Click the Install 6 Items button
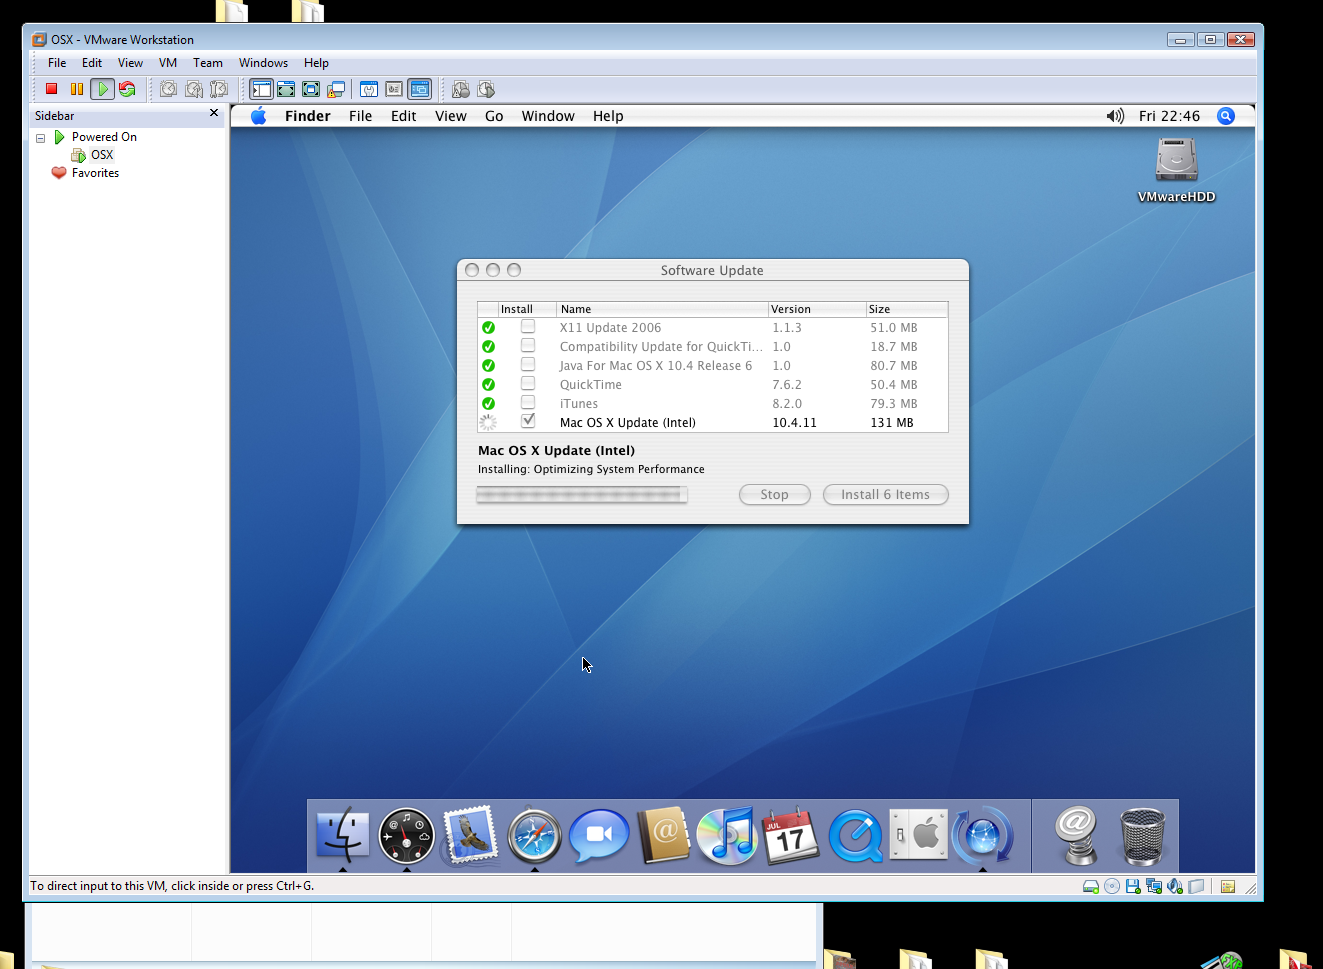Image resolution: width=1323 pixels, height=969 pixels. click(885, 495)
